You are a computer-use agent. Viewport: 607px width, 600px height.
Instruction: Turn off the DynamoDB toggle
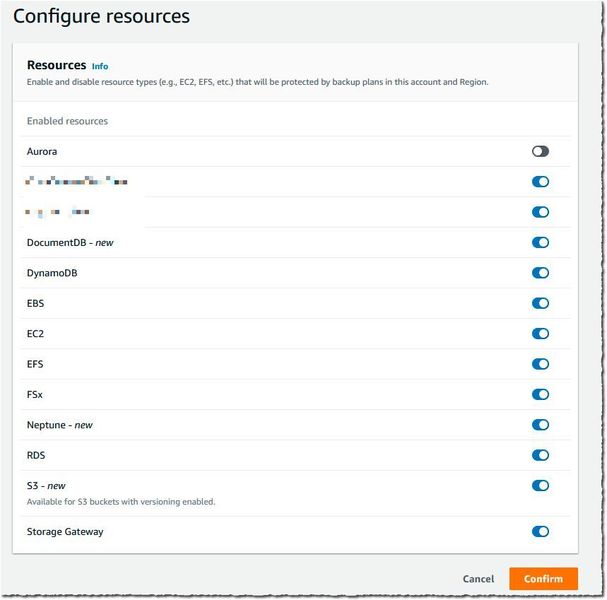coord(540,273)
